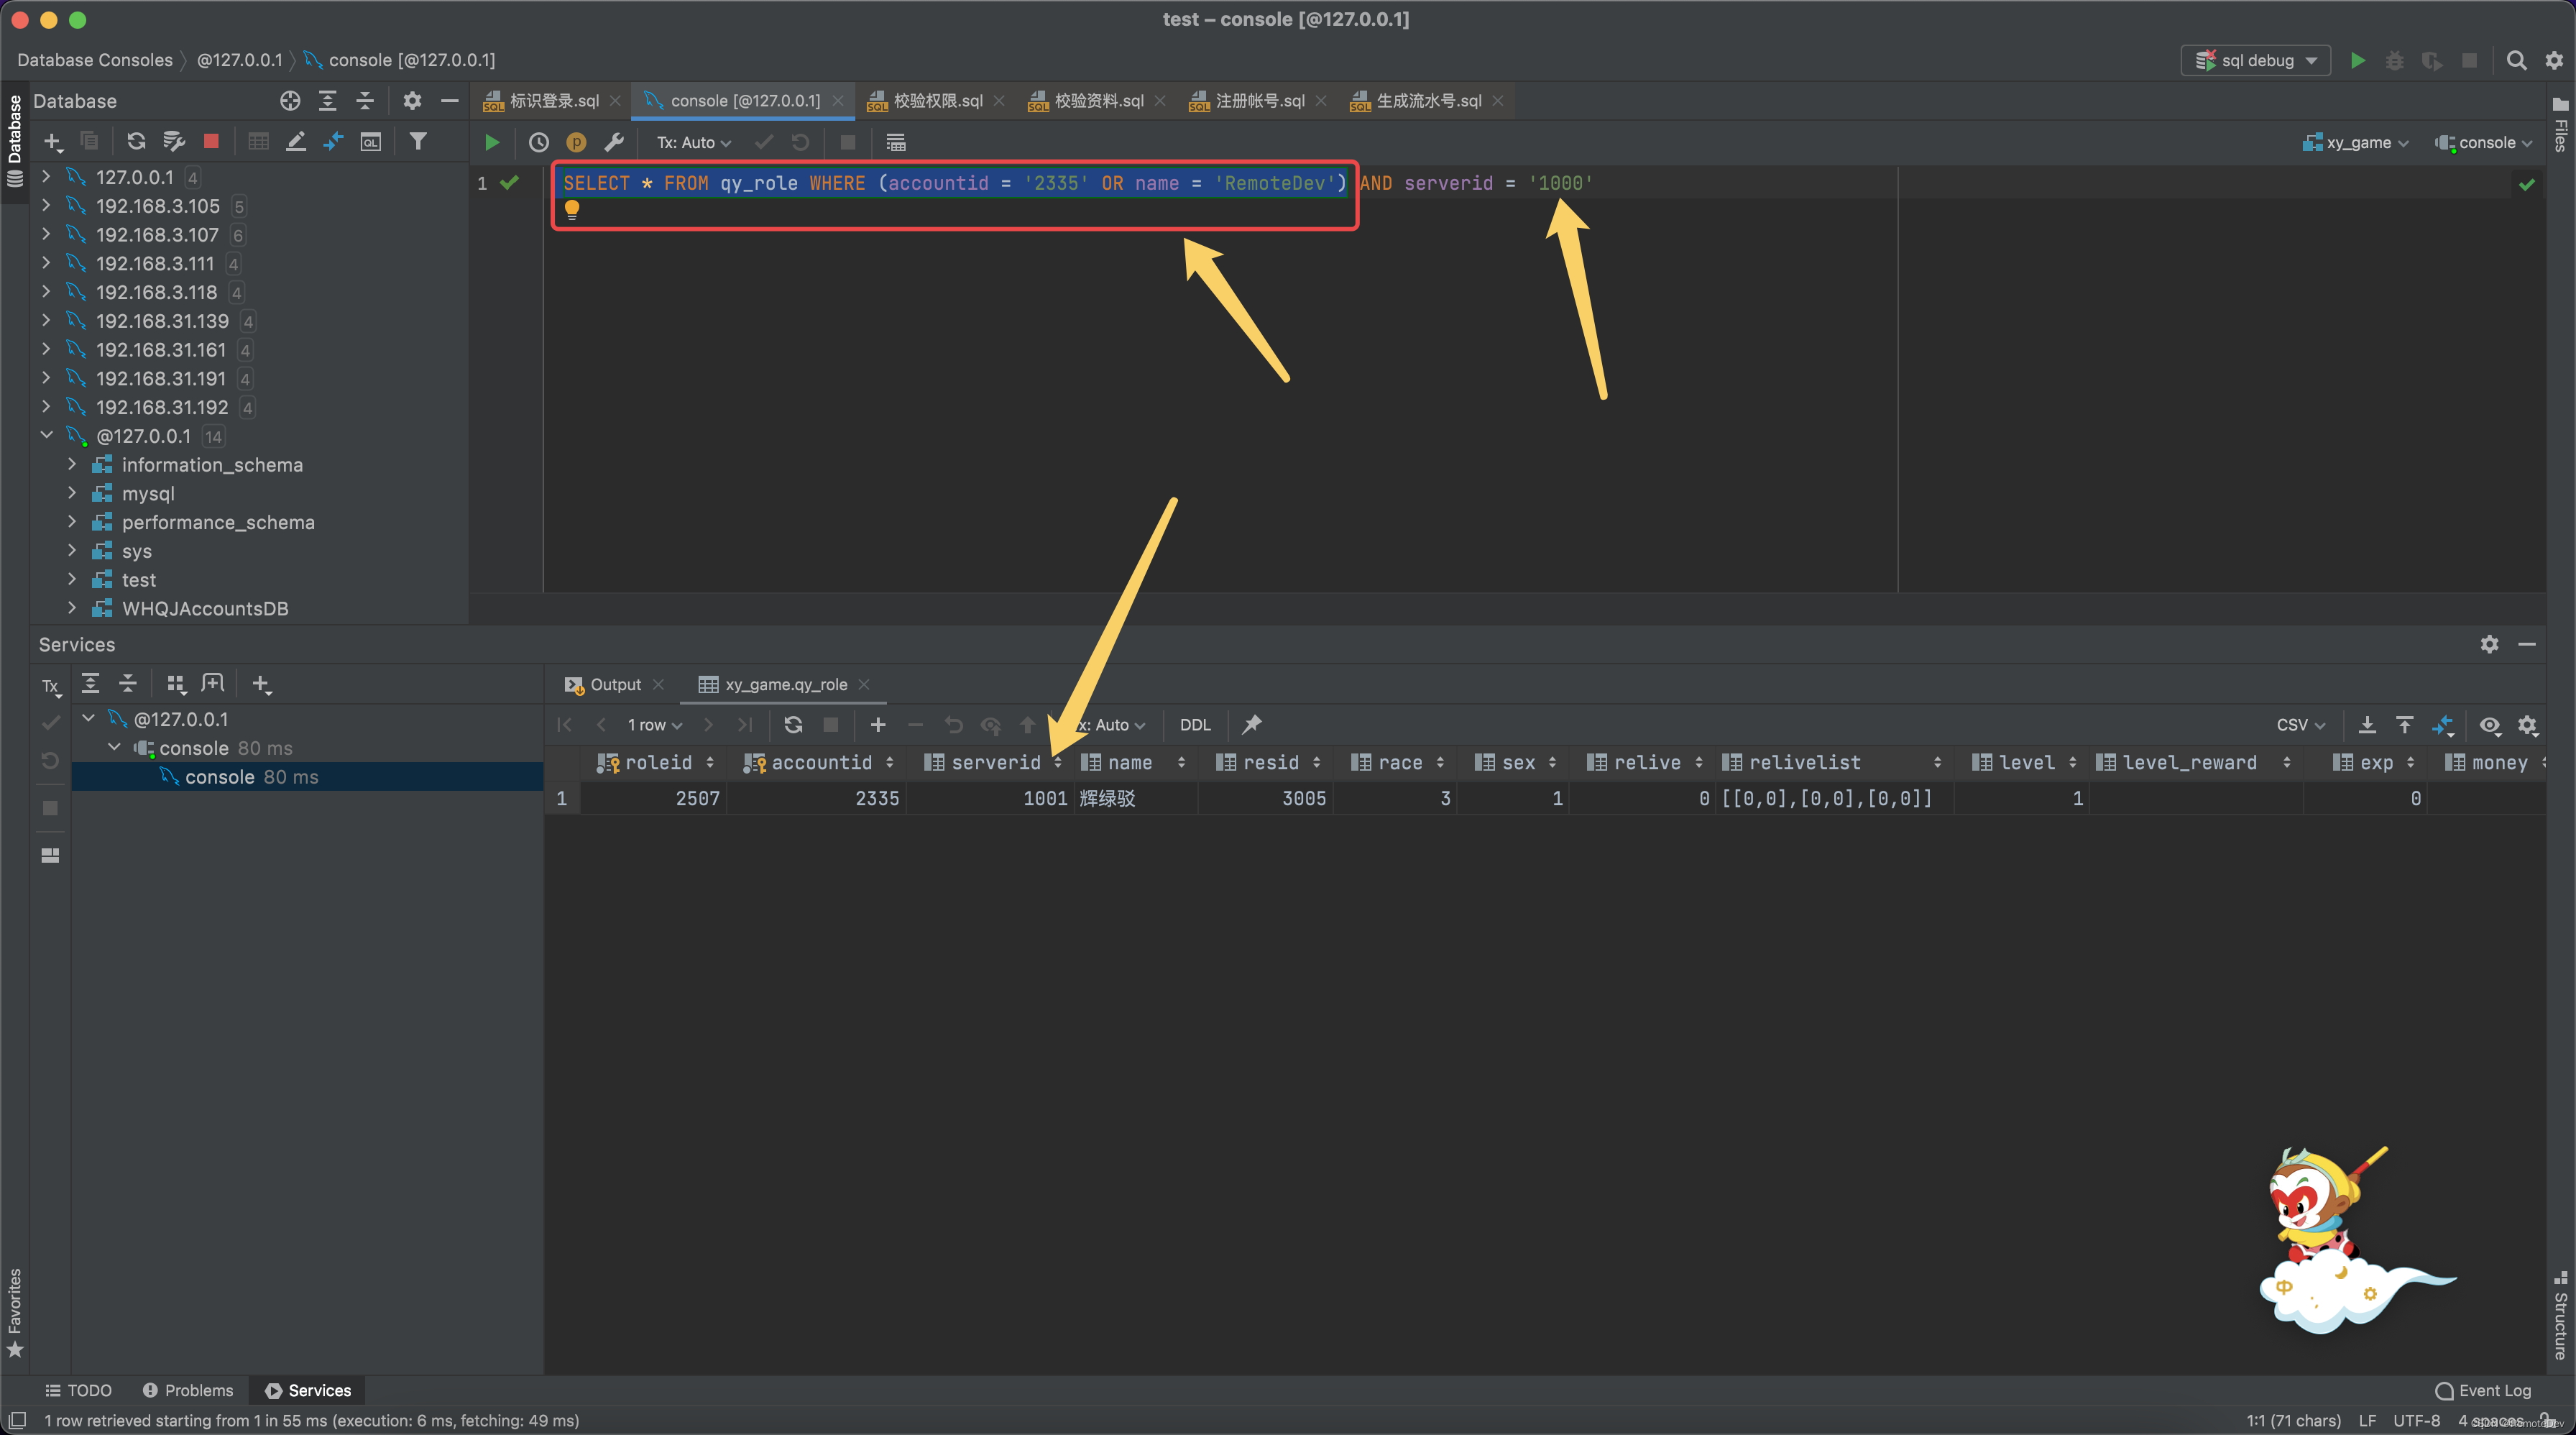Click the Favorites side panel button
This screenshot has width=2576, height=1435.
(x=14, y=1312)
